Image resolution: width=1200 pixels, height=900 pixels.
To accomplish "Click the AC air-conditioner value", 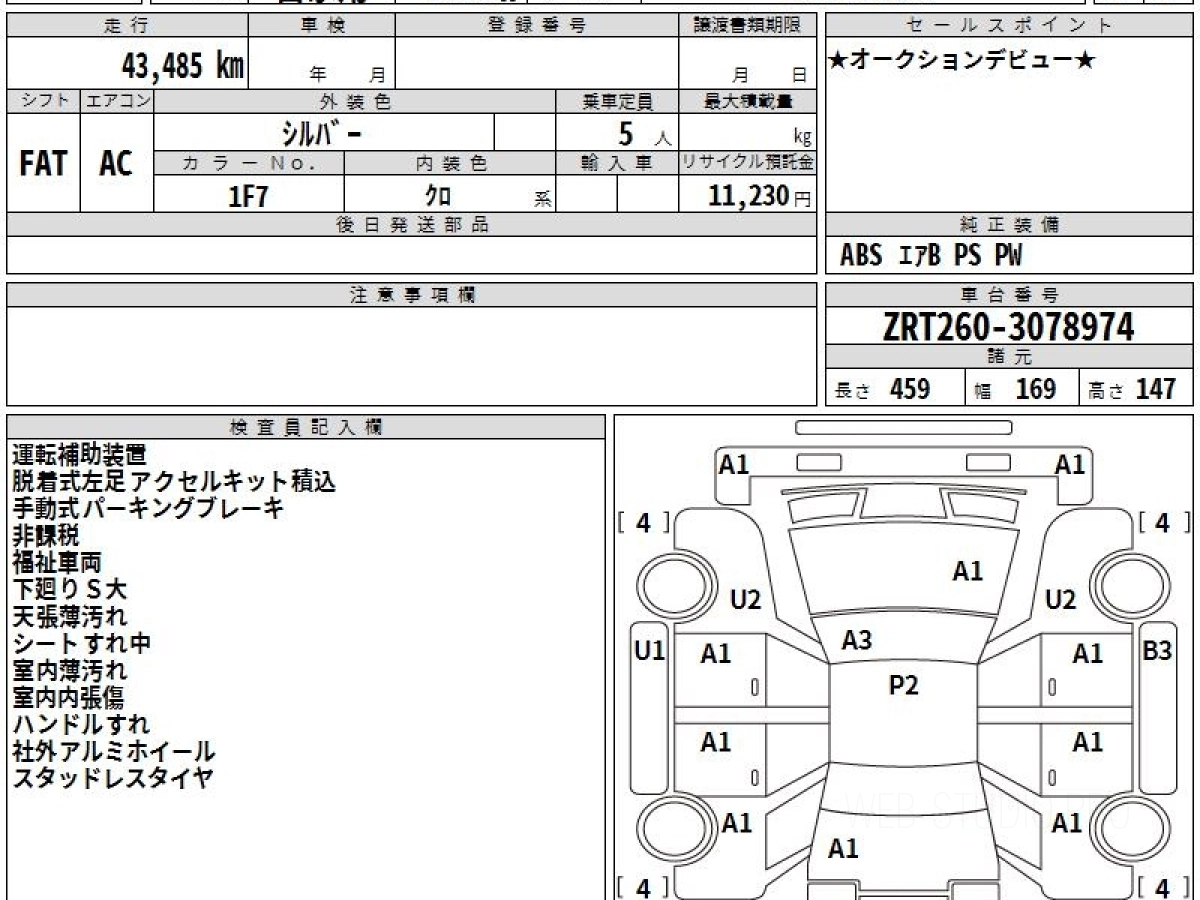I will [116, 163].
